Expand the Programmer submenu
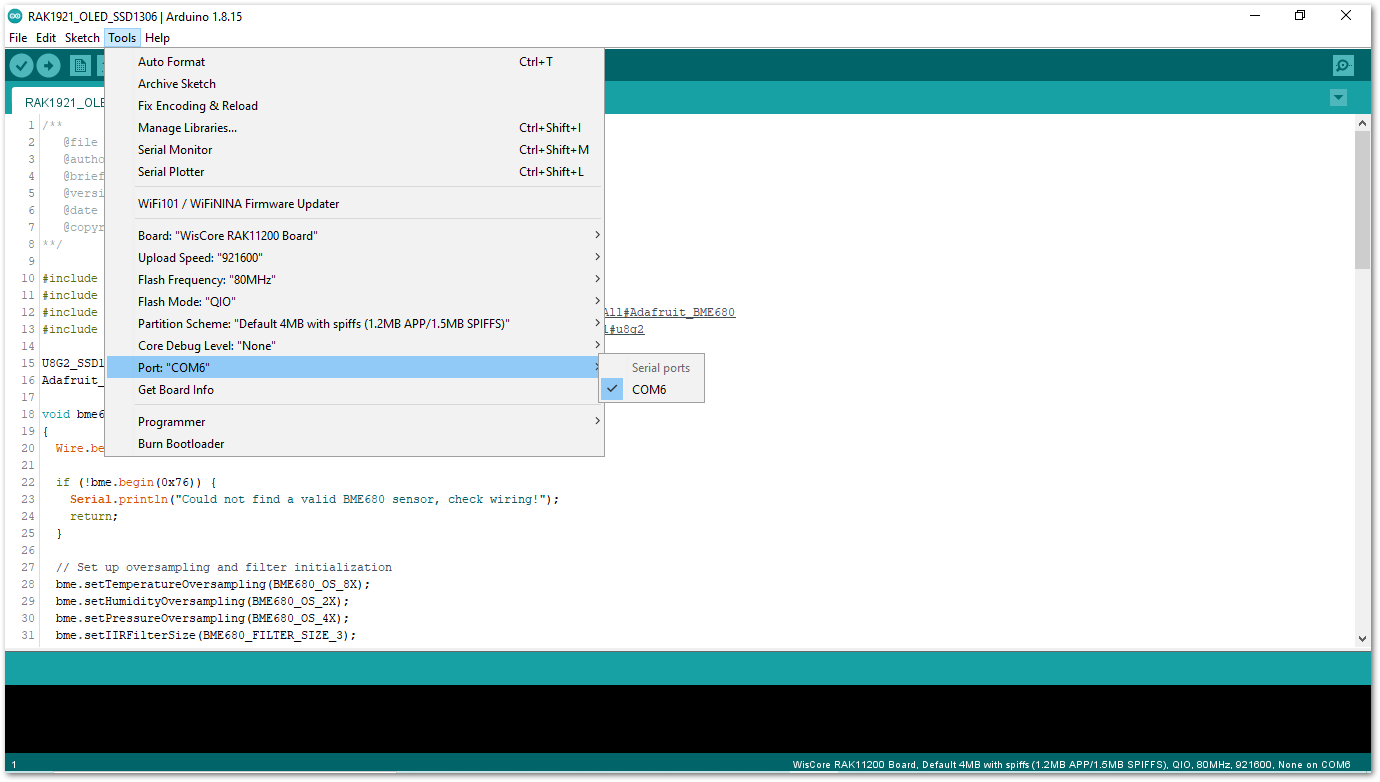The height and width of the screenshot is (782, 1380). tap(355, 422)
